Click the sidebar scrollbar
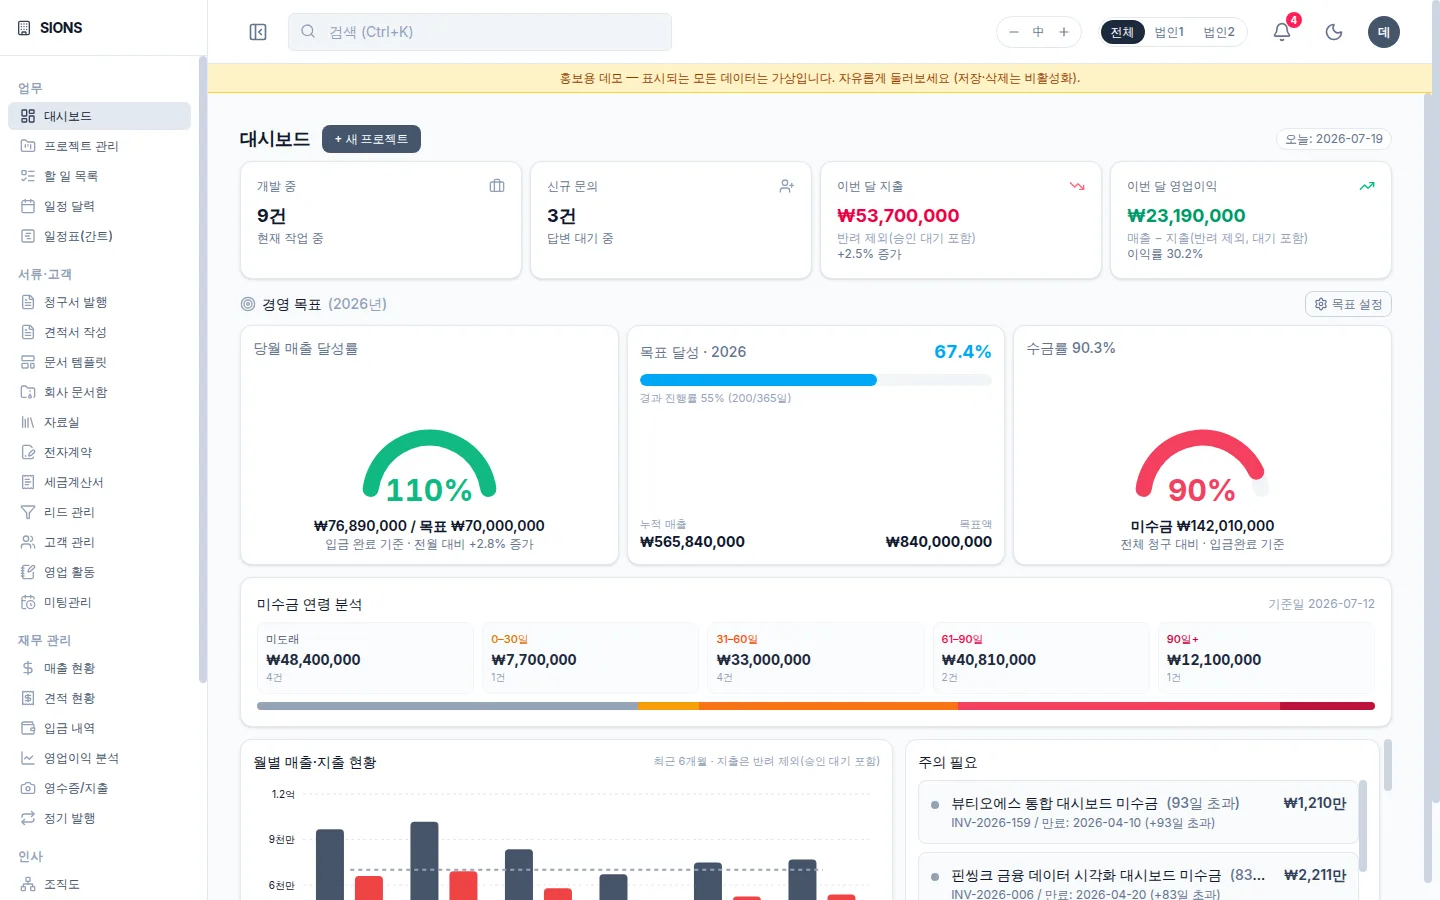This screenshot has width=1440, height=900. coord(202,370)
